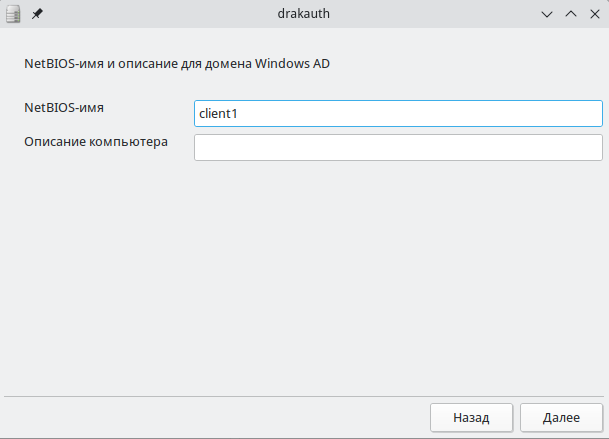Click the drakauth title bar text
Viewport: 609px width, 439px height.
point(303,14)
